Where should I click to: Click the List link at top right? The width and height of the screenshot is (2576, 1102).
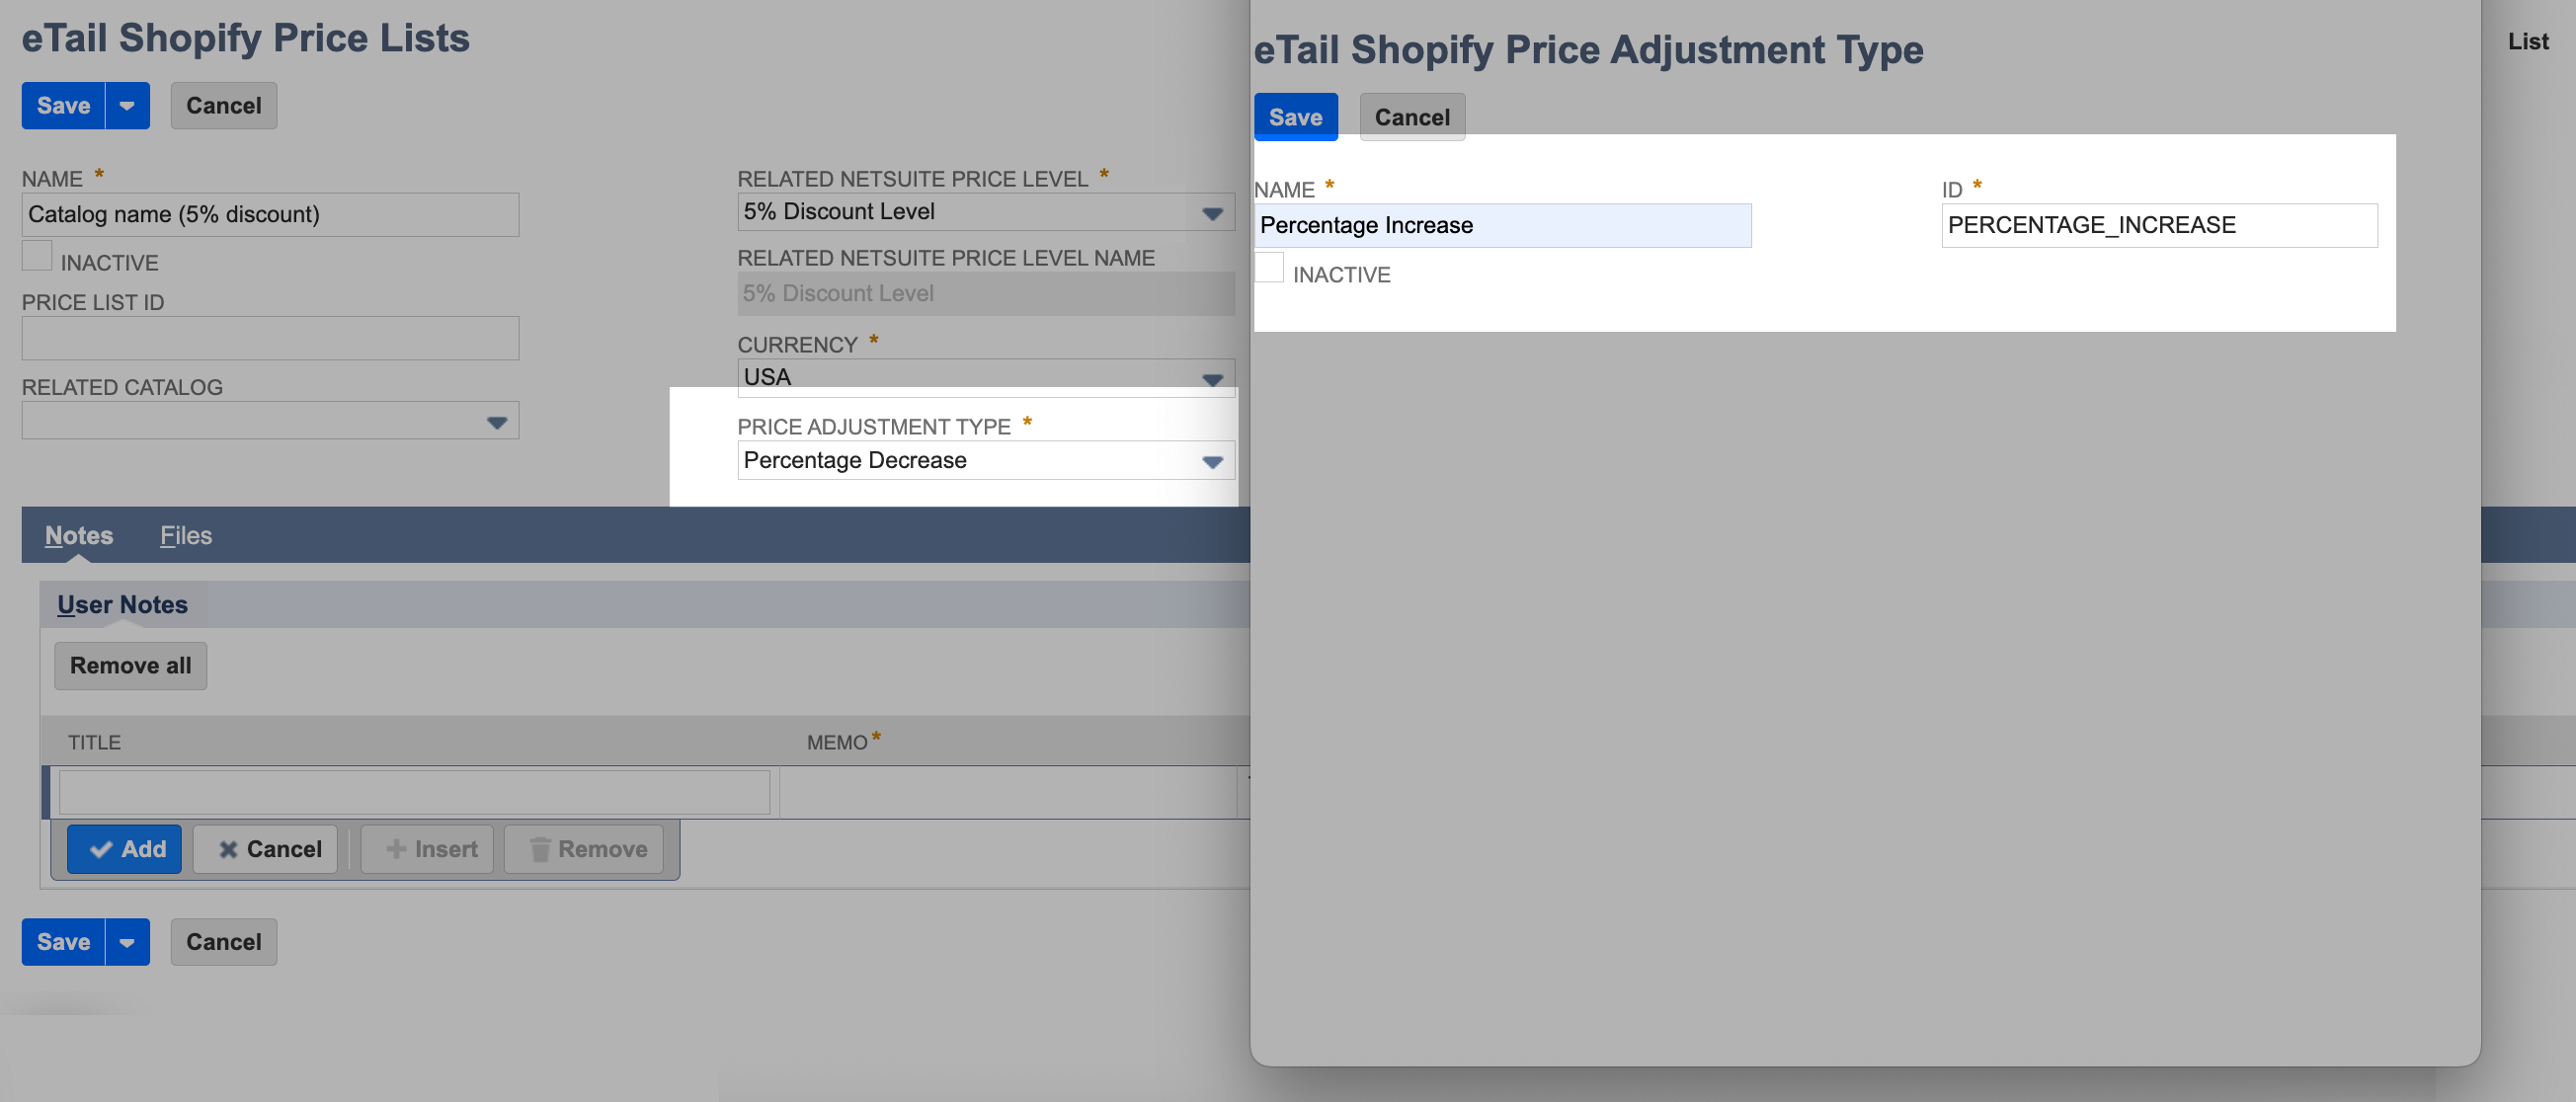2527,41
